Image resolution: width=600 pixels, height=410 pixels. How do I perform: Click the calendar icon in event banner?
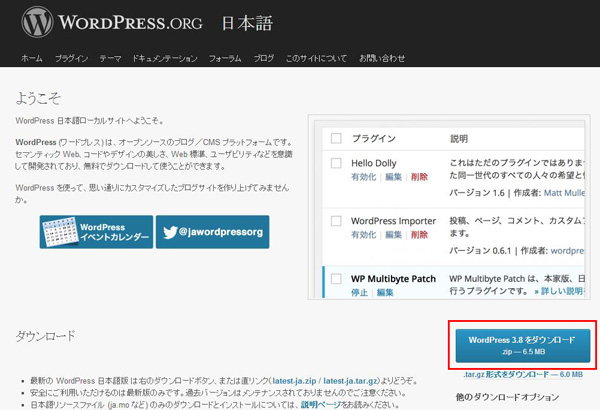point(59,232)
